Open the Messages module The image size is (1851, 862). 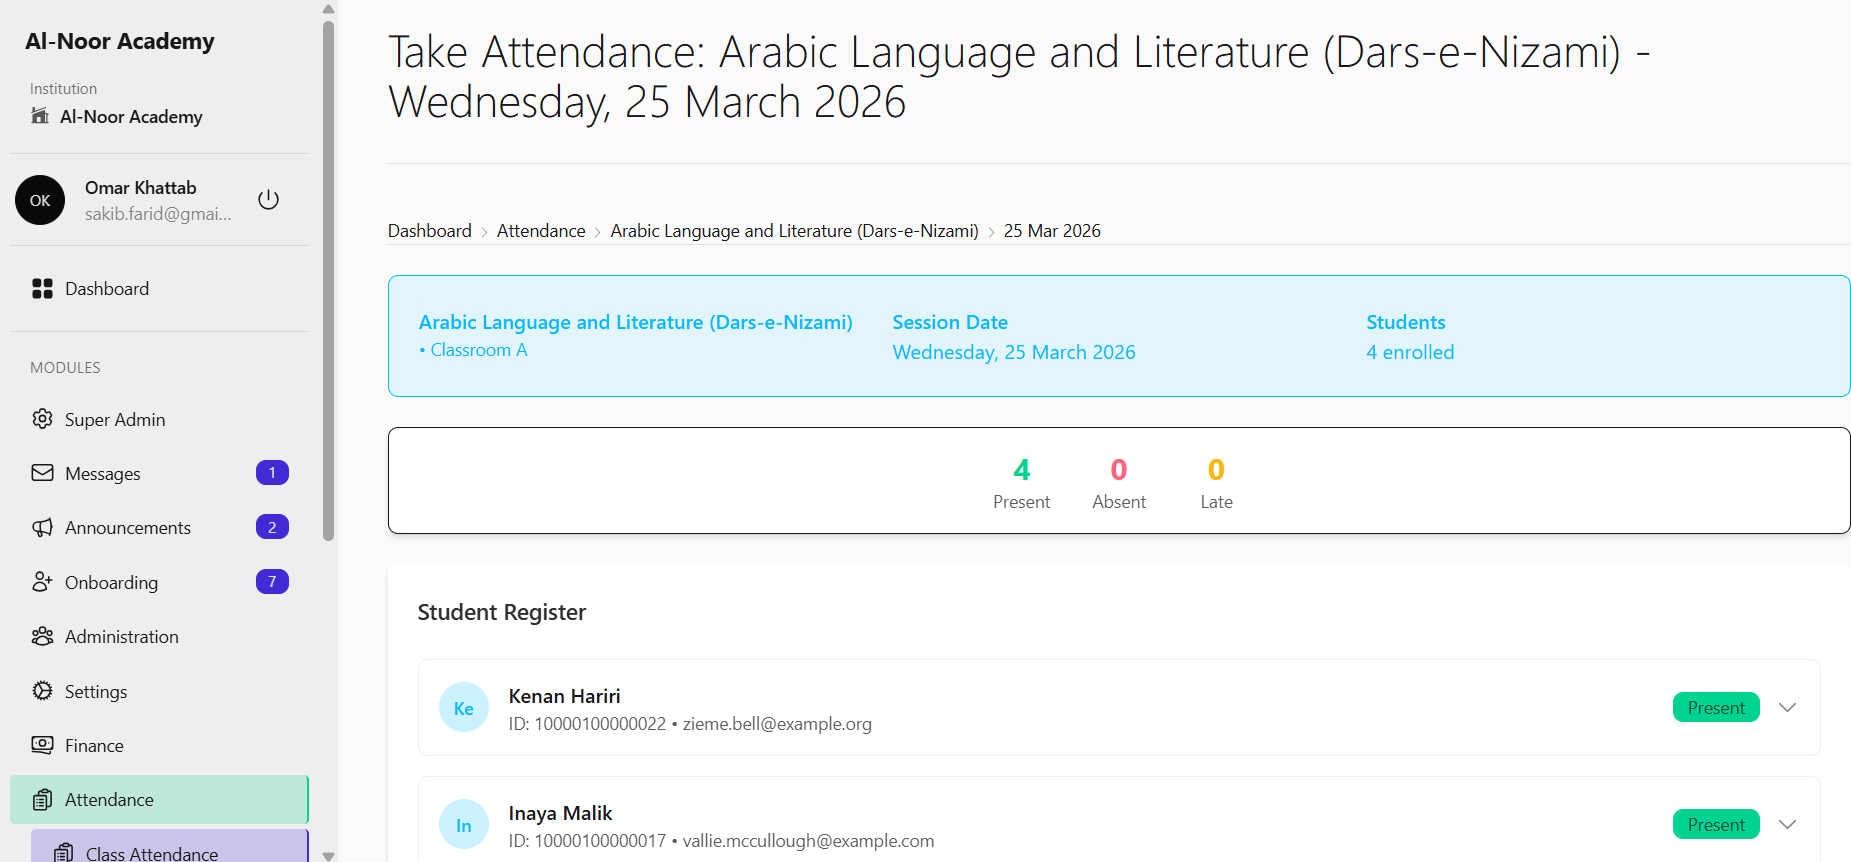[160, 473]
